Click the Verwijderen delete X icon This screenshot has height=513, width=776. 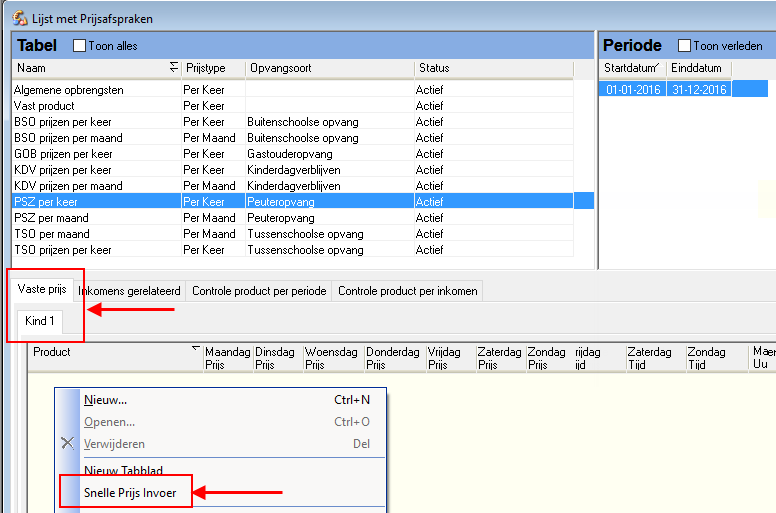click(x=68, y=444)
